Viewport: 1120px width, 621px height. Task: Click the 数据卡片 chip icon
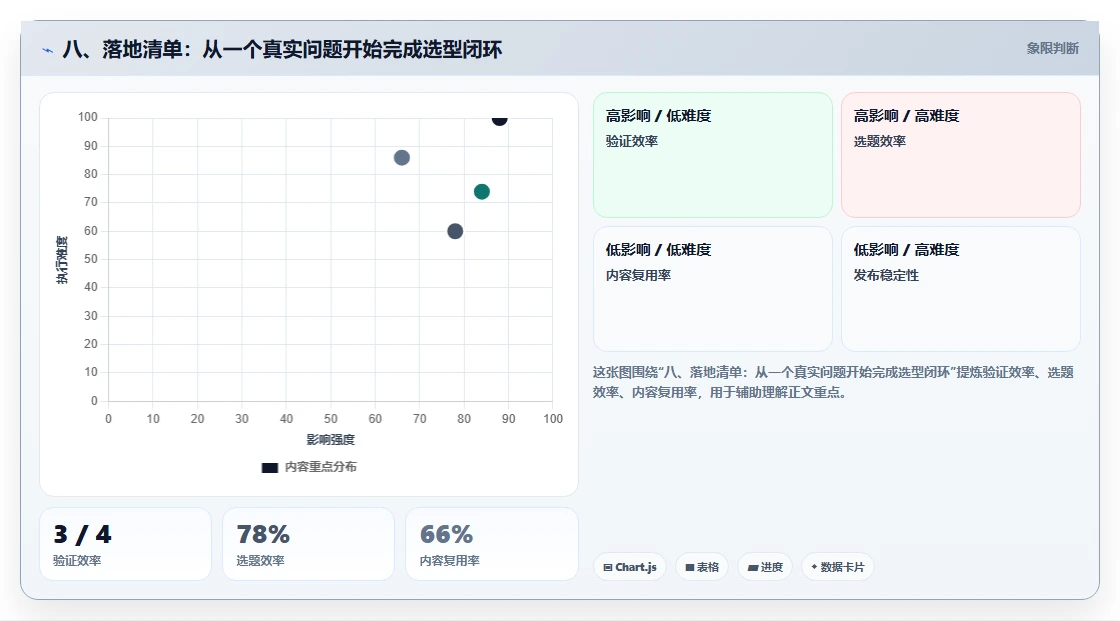click(814, 567)
